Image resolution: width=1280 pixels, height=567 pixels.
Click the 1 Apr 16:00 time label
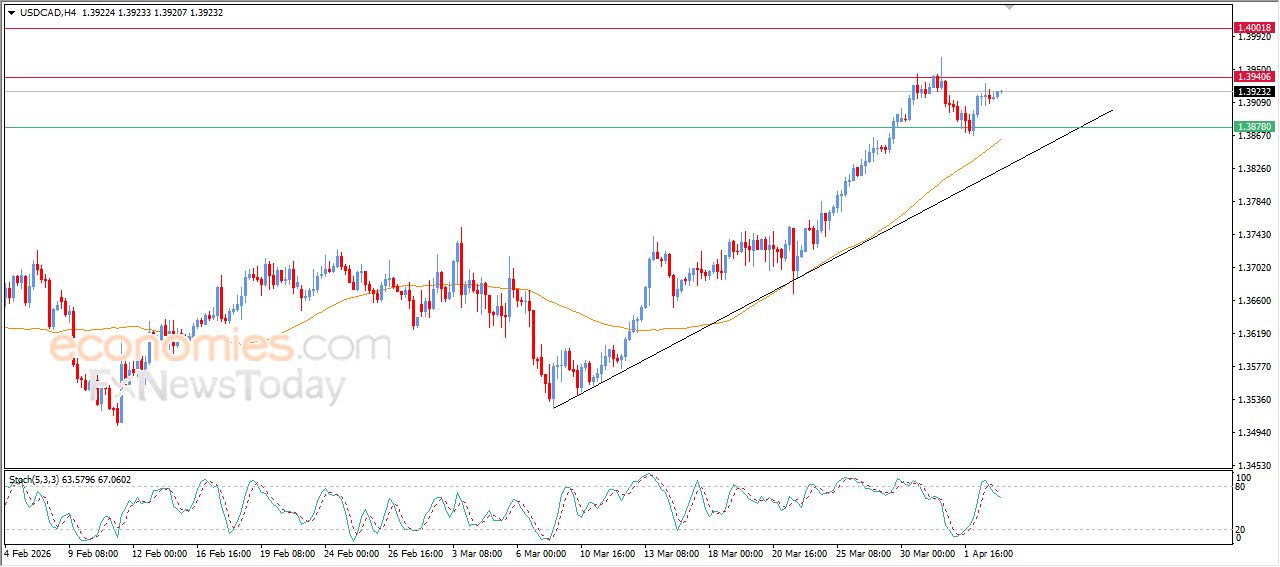990,553
